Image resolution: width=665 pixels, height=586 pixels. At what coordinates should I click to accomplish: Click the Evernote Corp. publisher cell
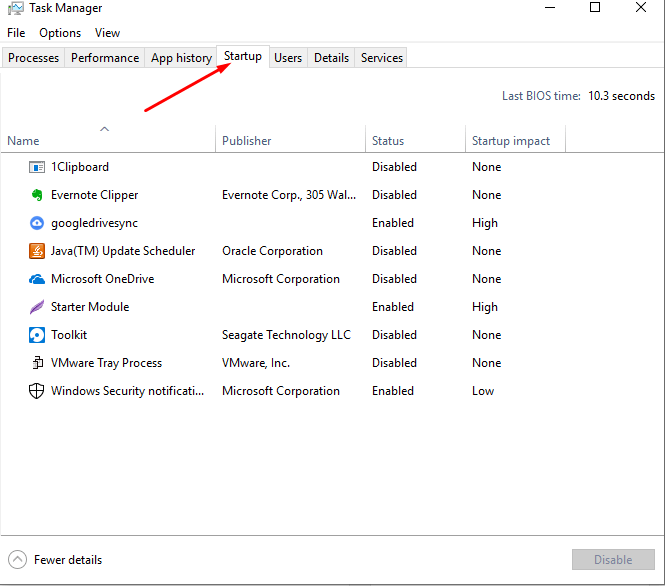click(289, 195)
